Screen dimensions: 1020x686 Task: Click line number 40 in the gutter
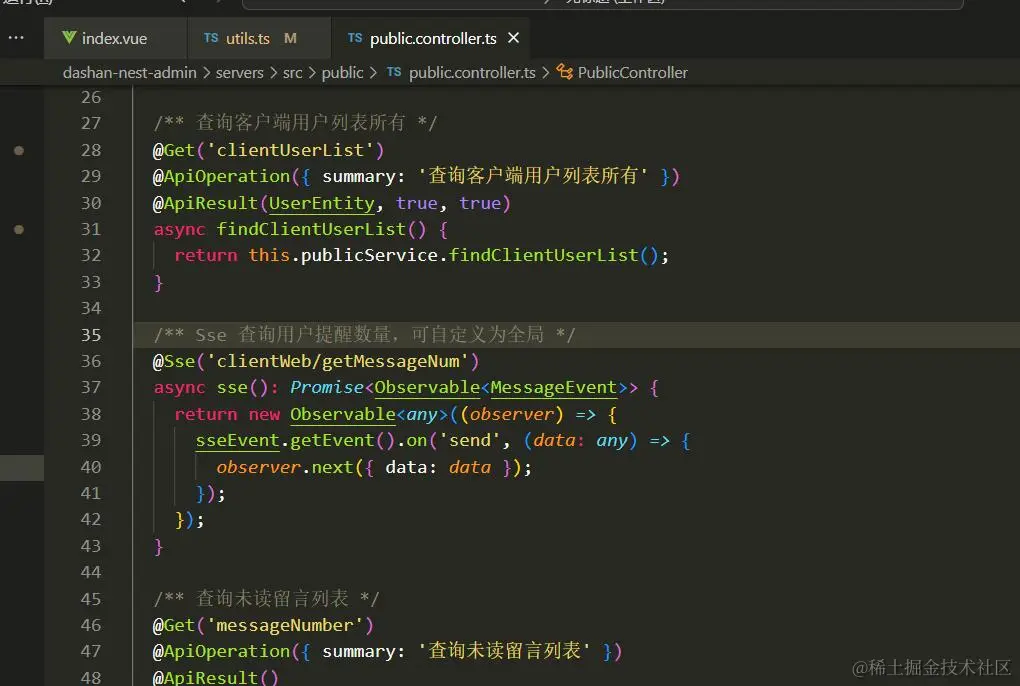pyautogui.click(x=91, y=467)
